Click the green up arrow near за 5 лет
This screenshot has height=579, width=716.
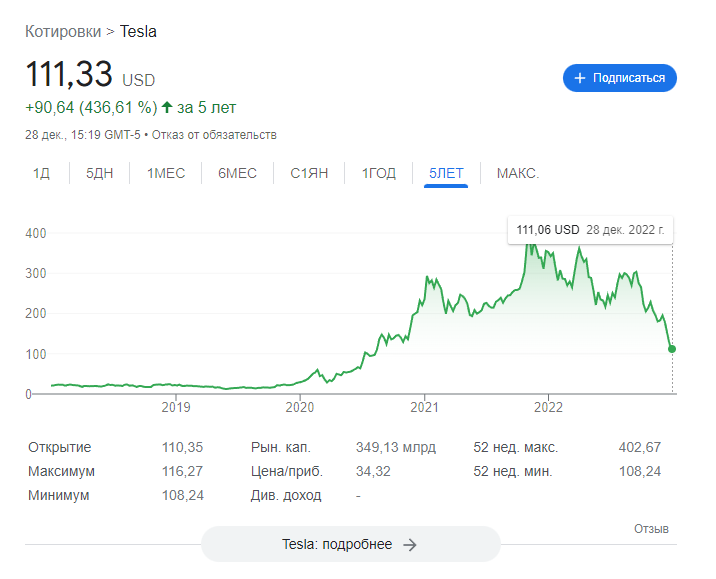pyautogui.click(x=167, y=107)
